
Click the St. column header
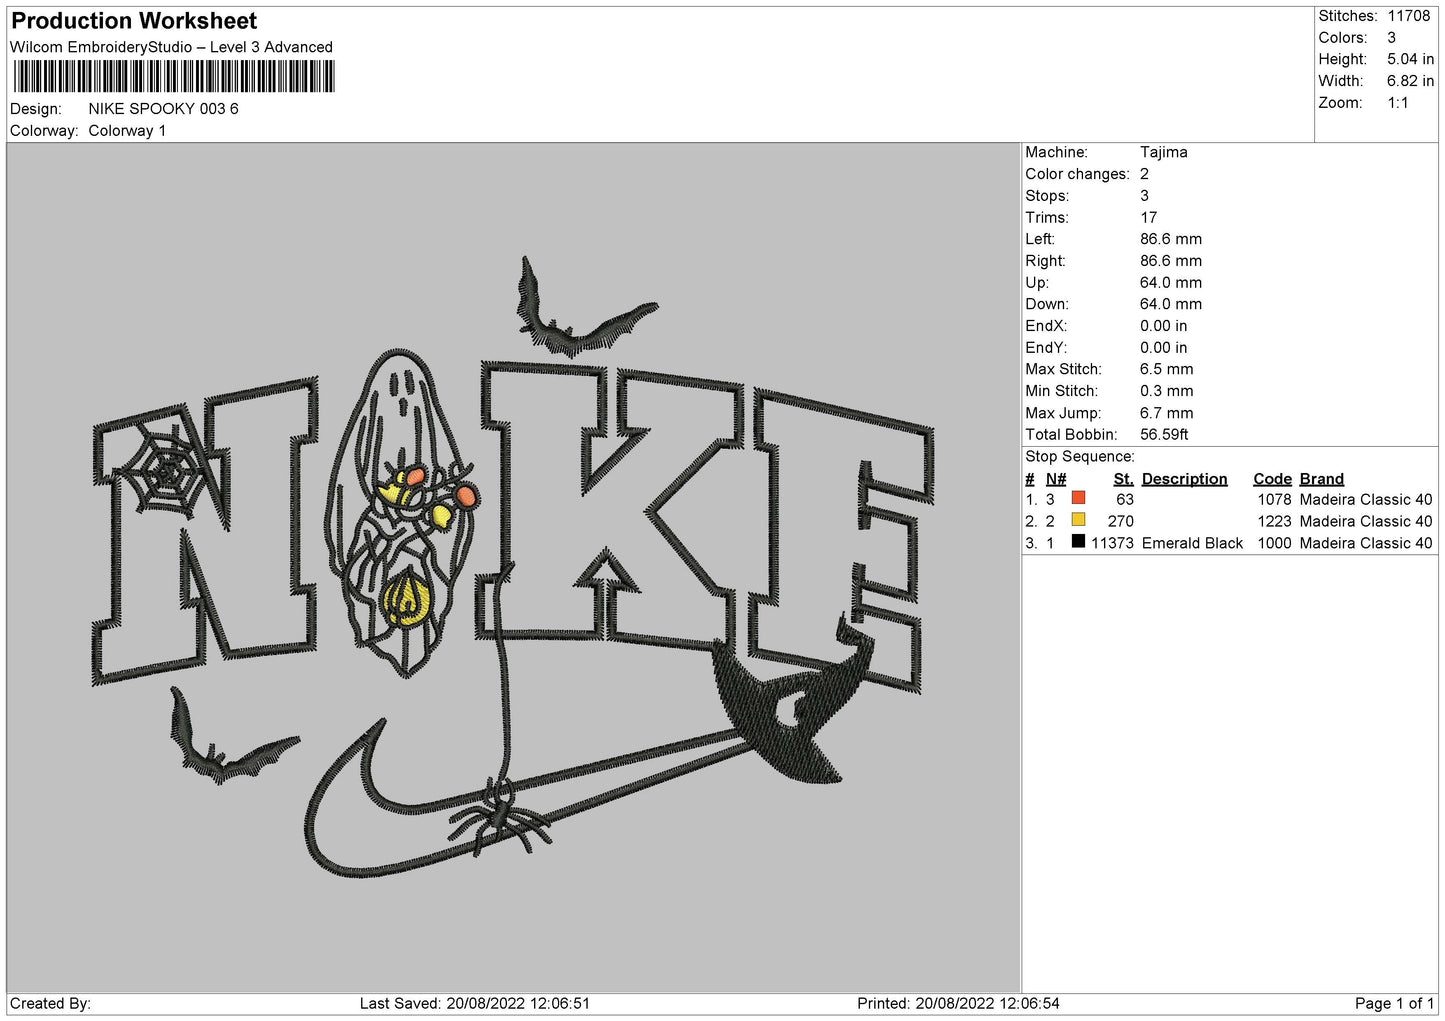coord(1123,479)
